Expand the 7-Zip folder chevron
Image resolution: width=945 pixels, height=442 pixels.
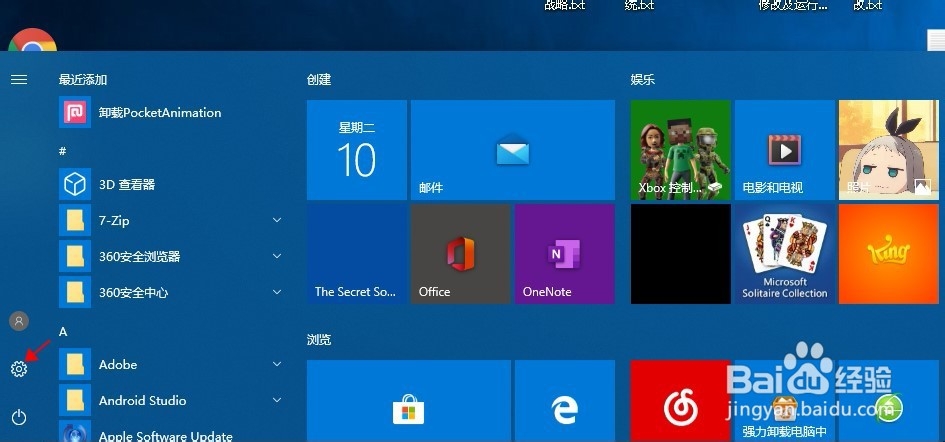[x=277, y=220]
